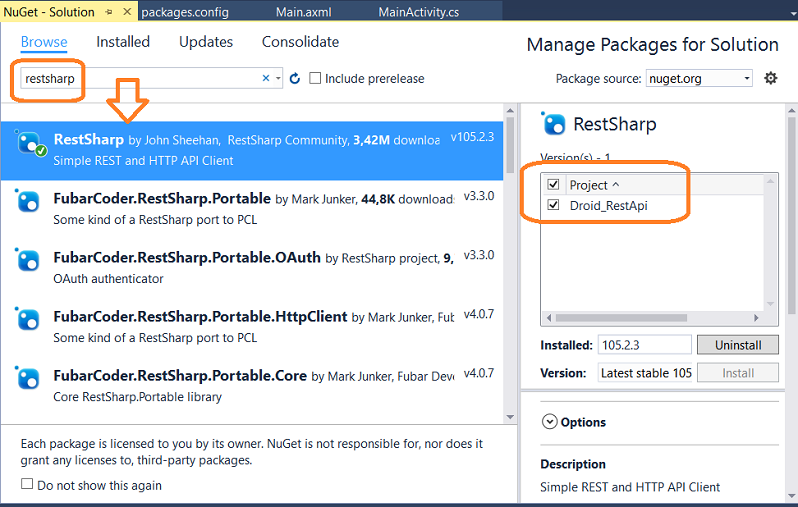Pin the NuGet - Solution tab
This screenshot has height=507, width=798.
click(109, 12)
